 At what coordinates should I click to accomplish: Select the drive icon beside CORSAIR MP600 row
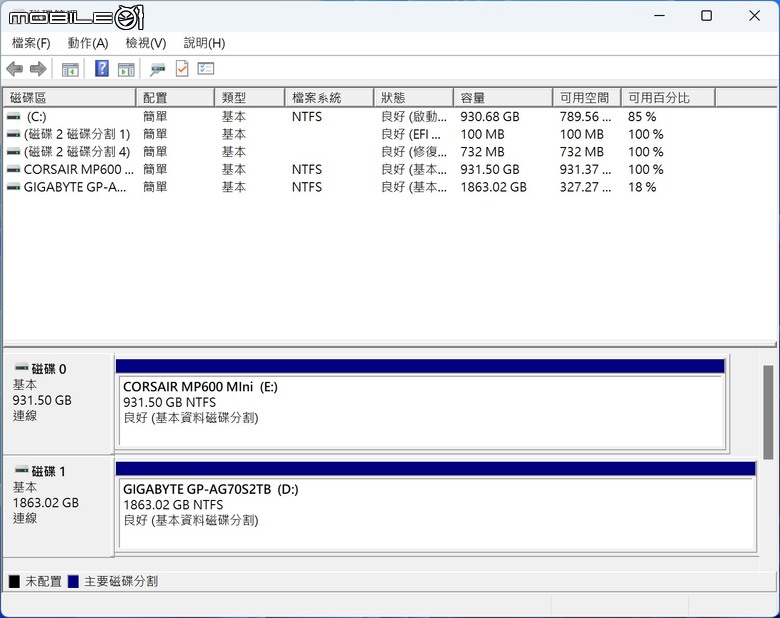[13, 169]
